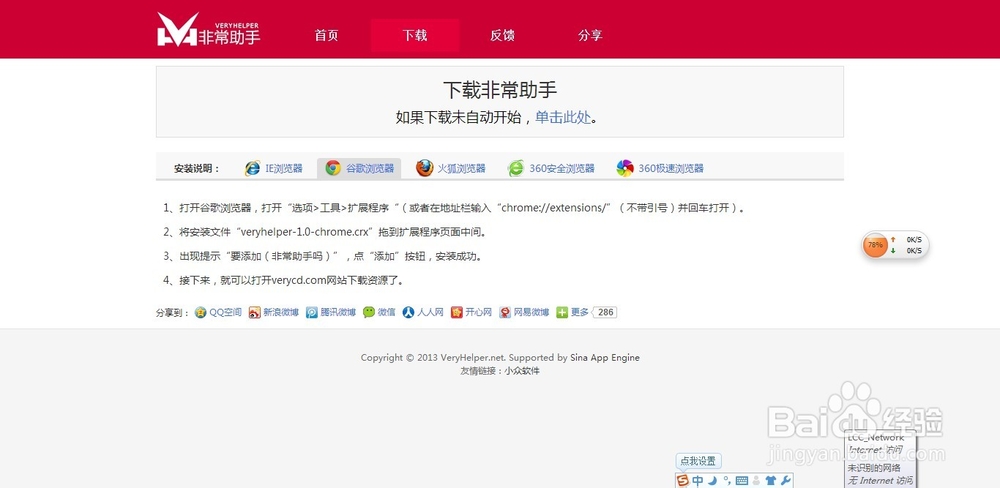1000x488 pixels.
Task: Toggle 中 Chinese input mode
Action: tap(698, 480)
